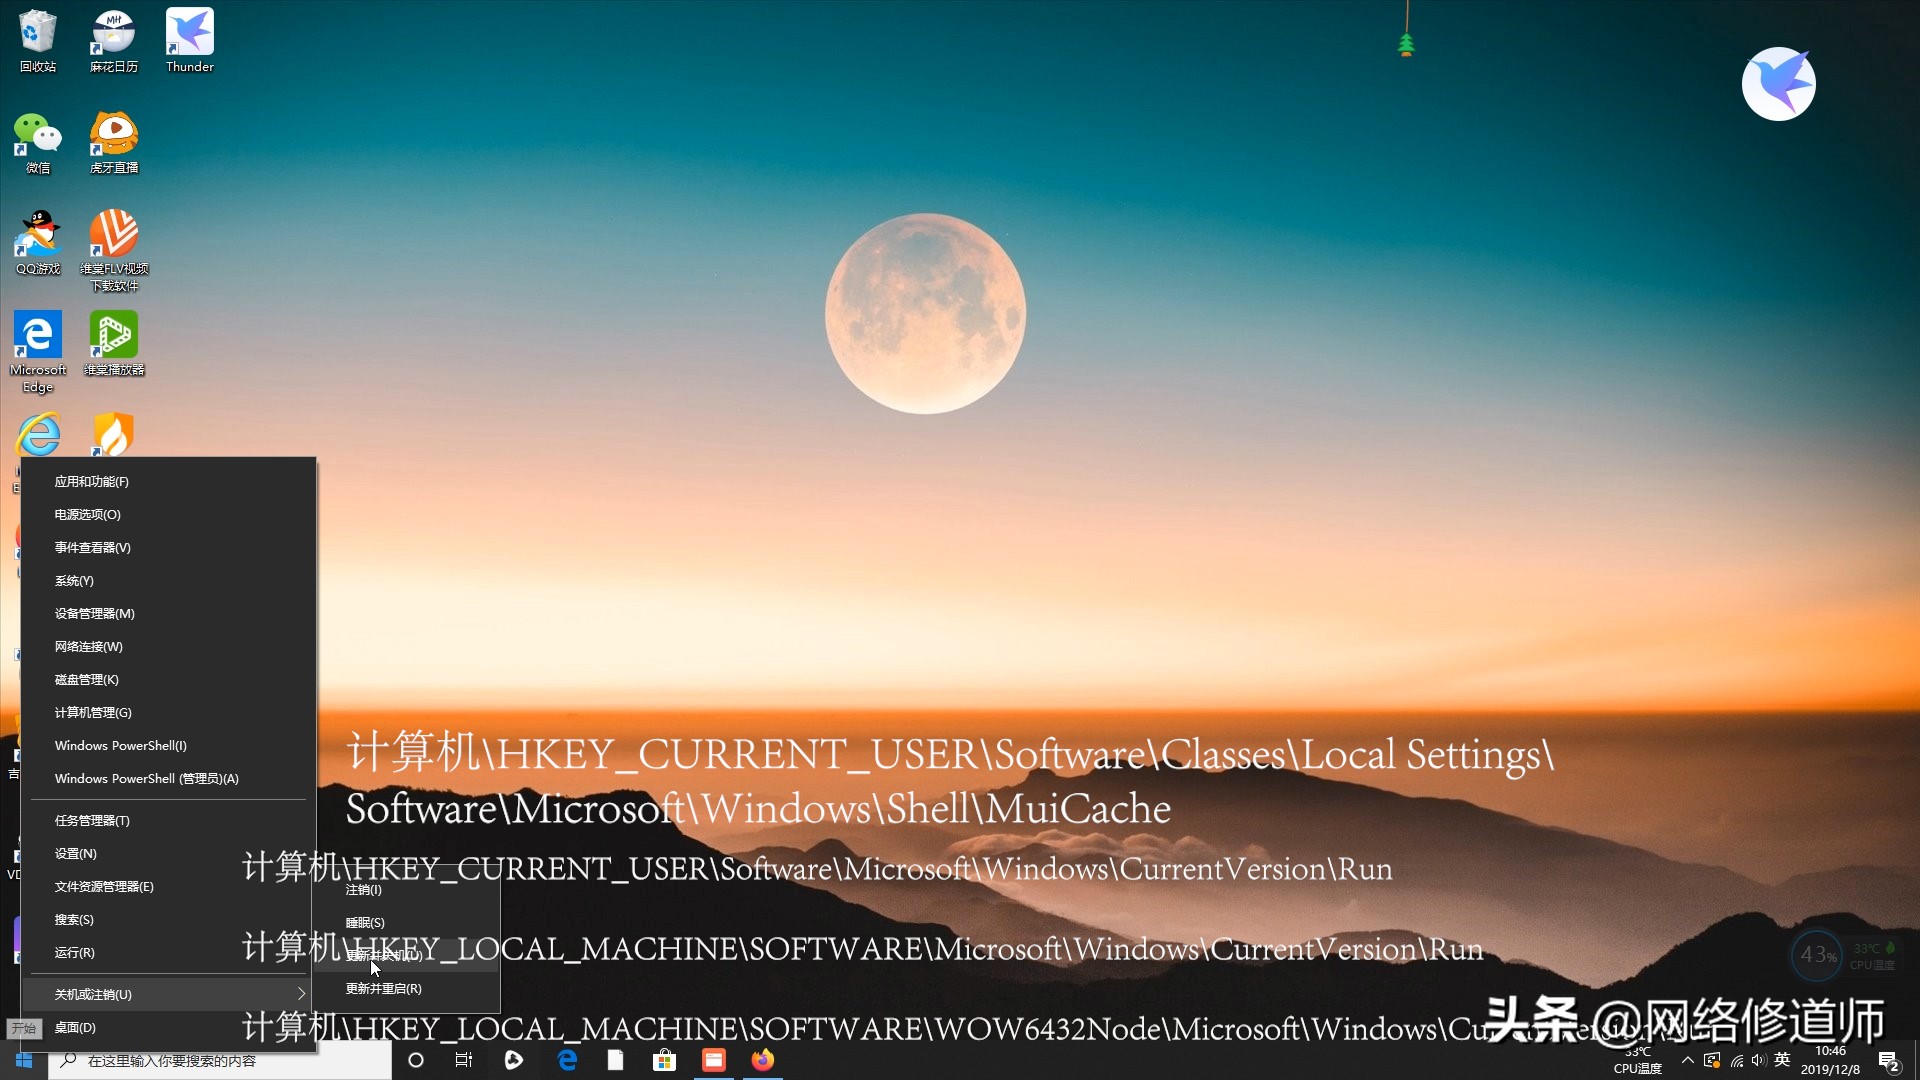The image size is (1920, 1080).
Task: Launch 微信 WeChat from desktop
Action: pyautogui.click(x=37, y=141)
